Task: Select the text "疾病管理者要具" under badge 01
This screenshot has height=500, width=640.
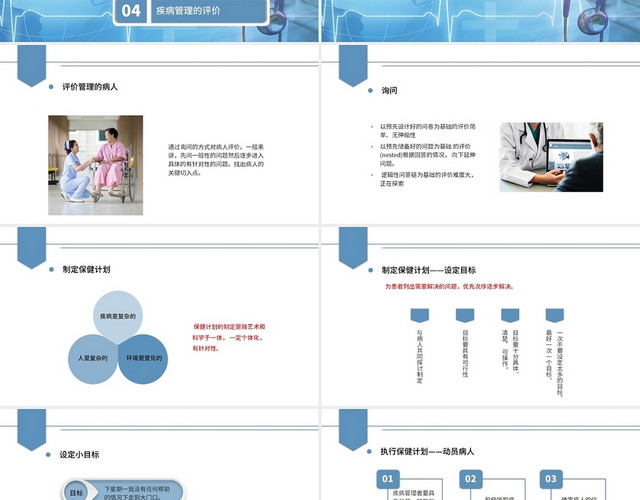Action: click(x=413, y=493)
